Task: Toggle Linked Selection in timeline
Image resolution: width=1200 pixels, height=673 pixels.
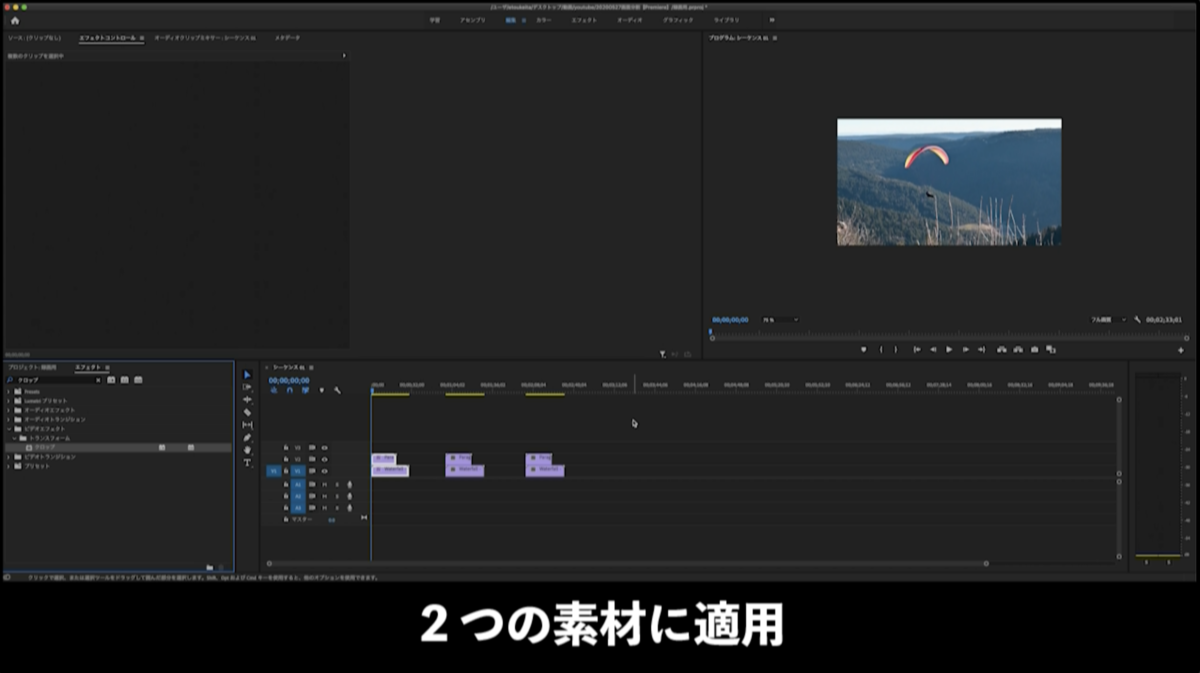Action: pos(305,390)
